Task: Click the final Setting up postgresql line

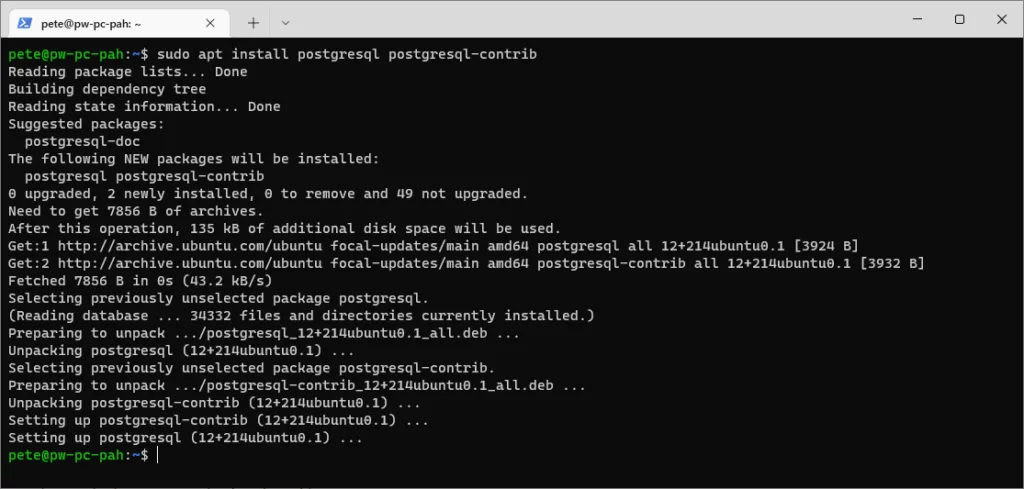Action: (x=185, y=438)
